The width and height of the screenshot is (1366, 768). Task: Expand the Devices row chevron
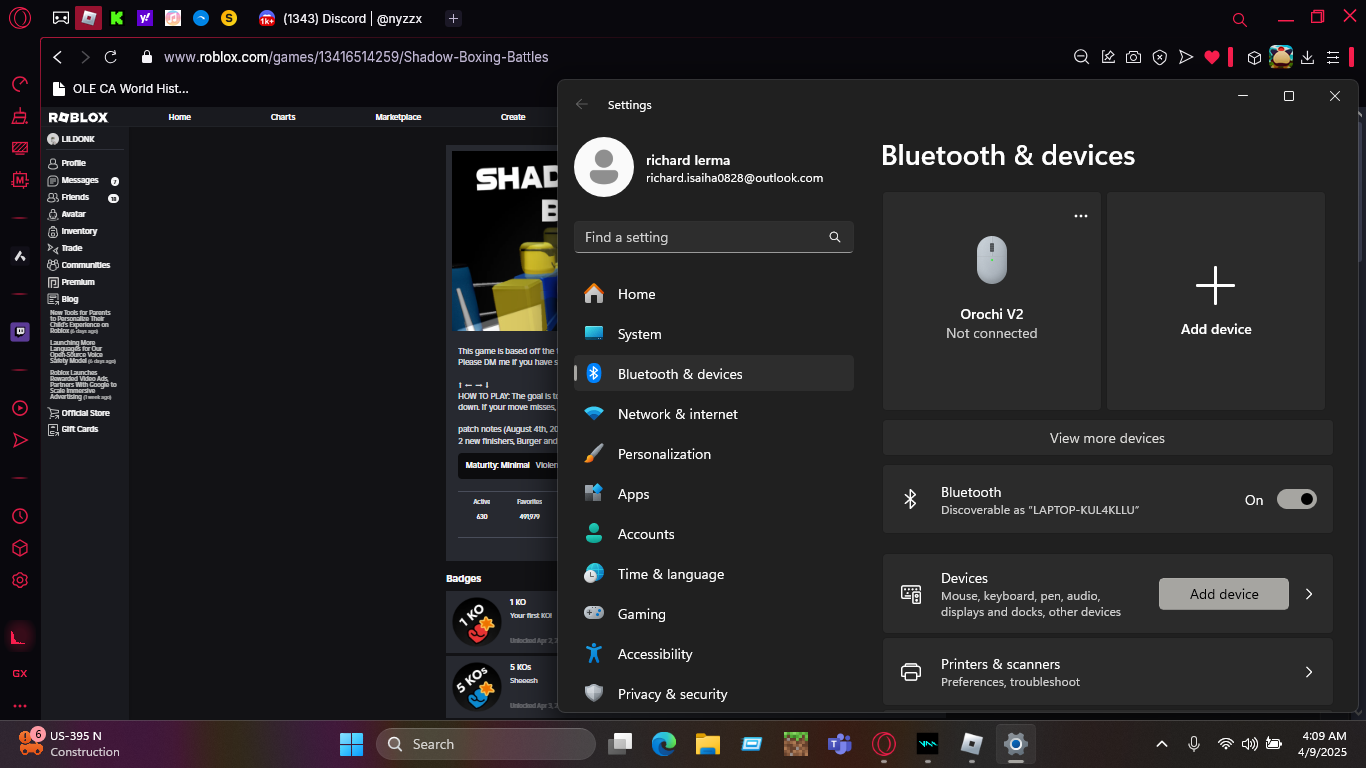click(1309, 594)
